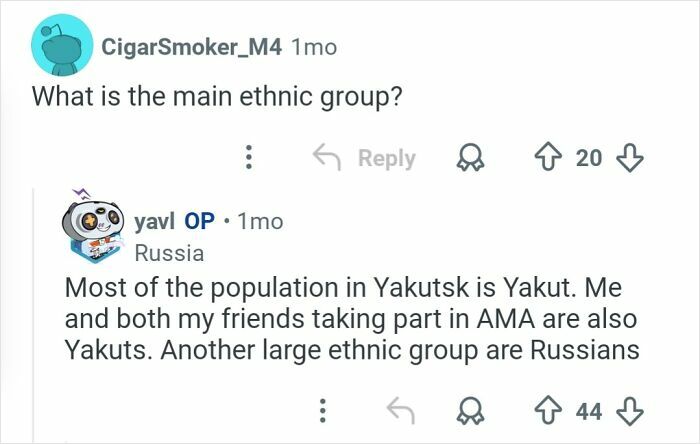Image resolution: width=700 pixels, height=444 pixels.
Task: Click the vote score 20
Action: coord(589,158)
